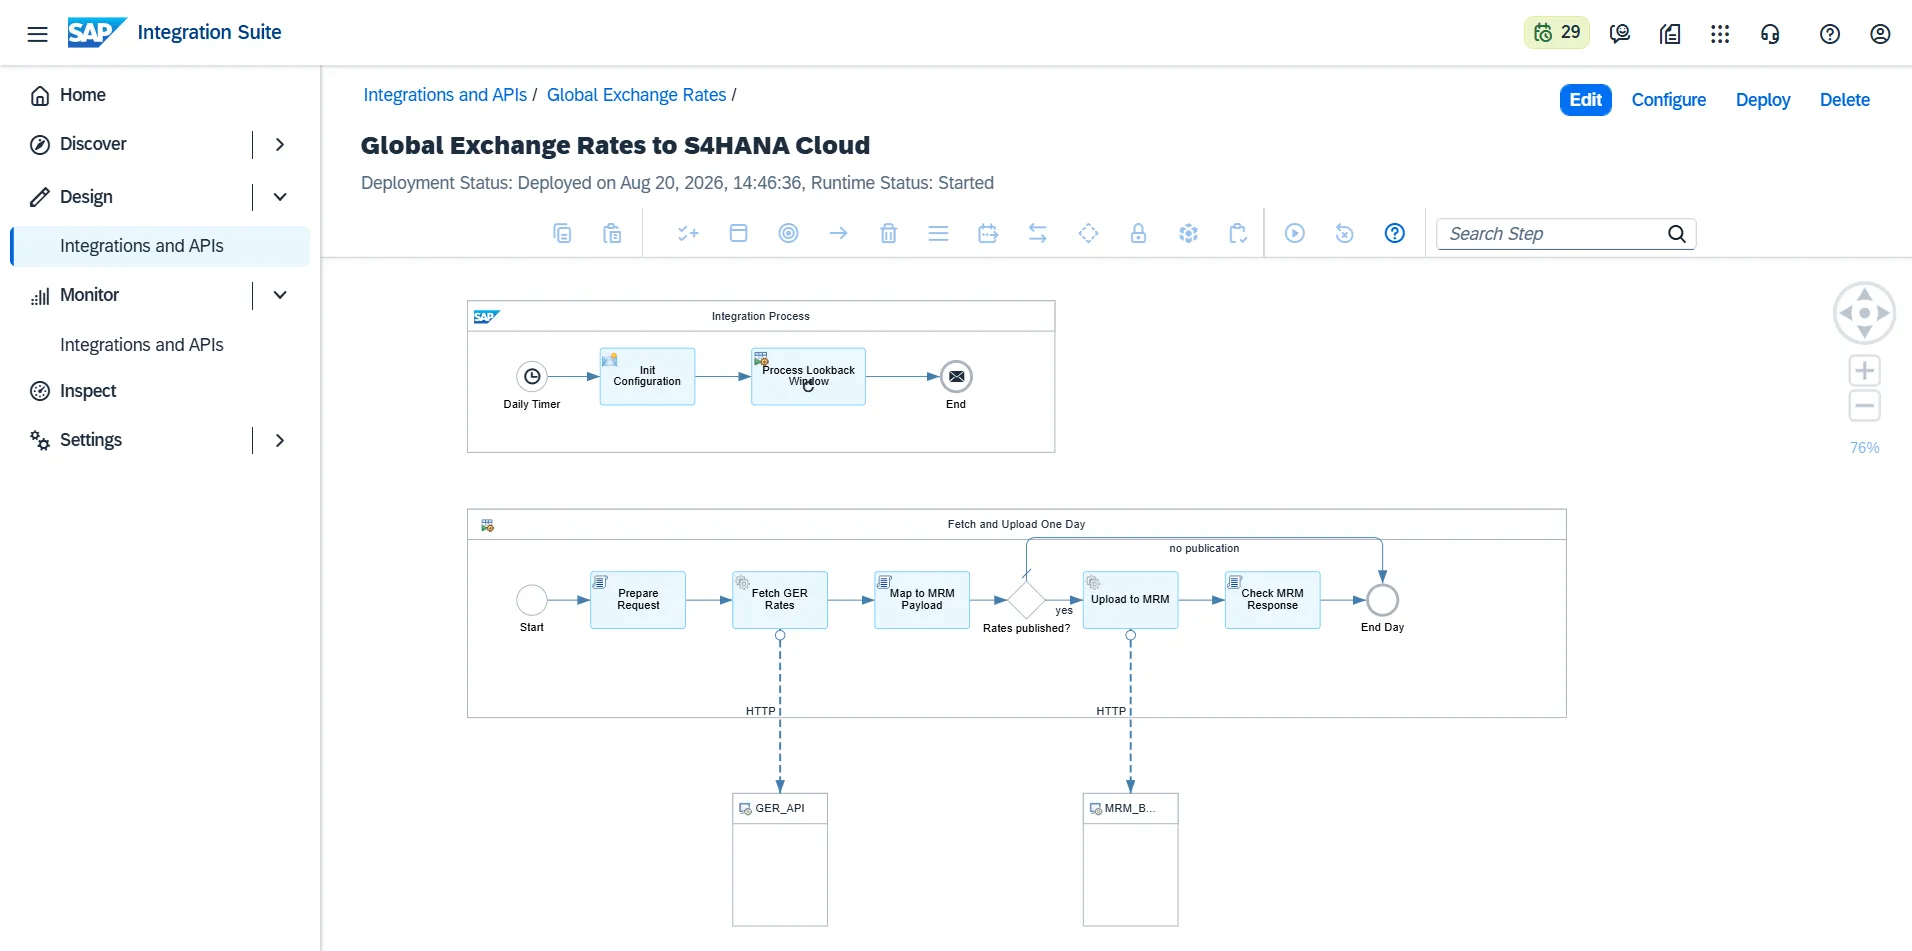The height and width of the screenshot is (951, 1912).
Task: Open the Integrations and APIs breadcrumb link
Action: [445, 95]
